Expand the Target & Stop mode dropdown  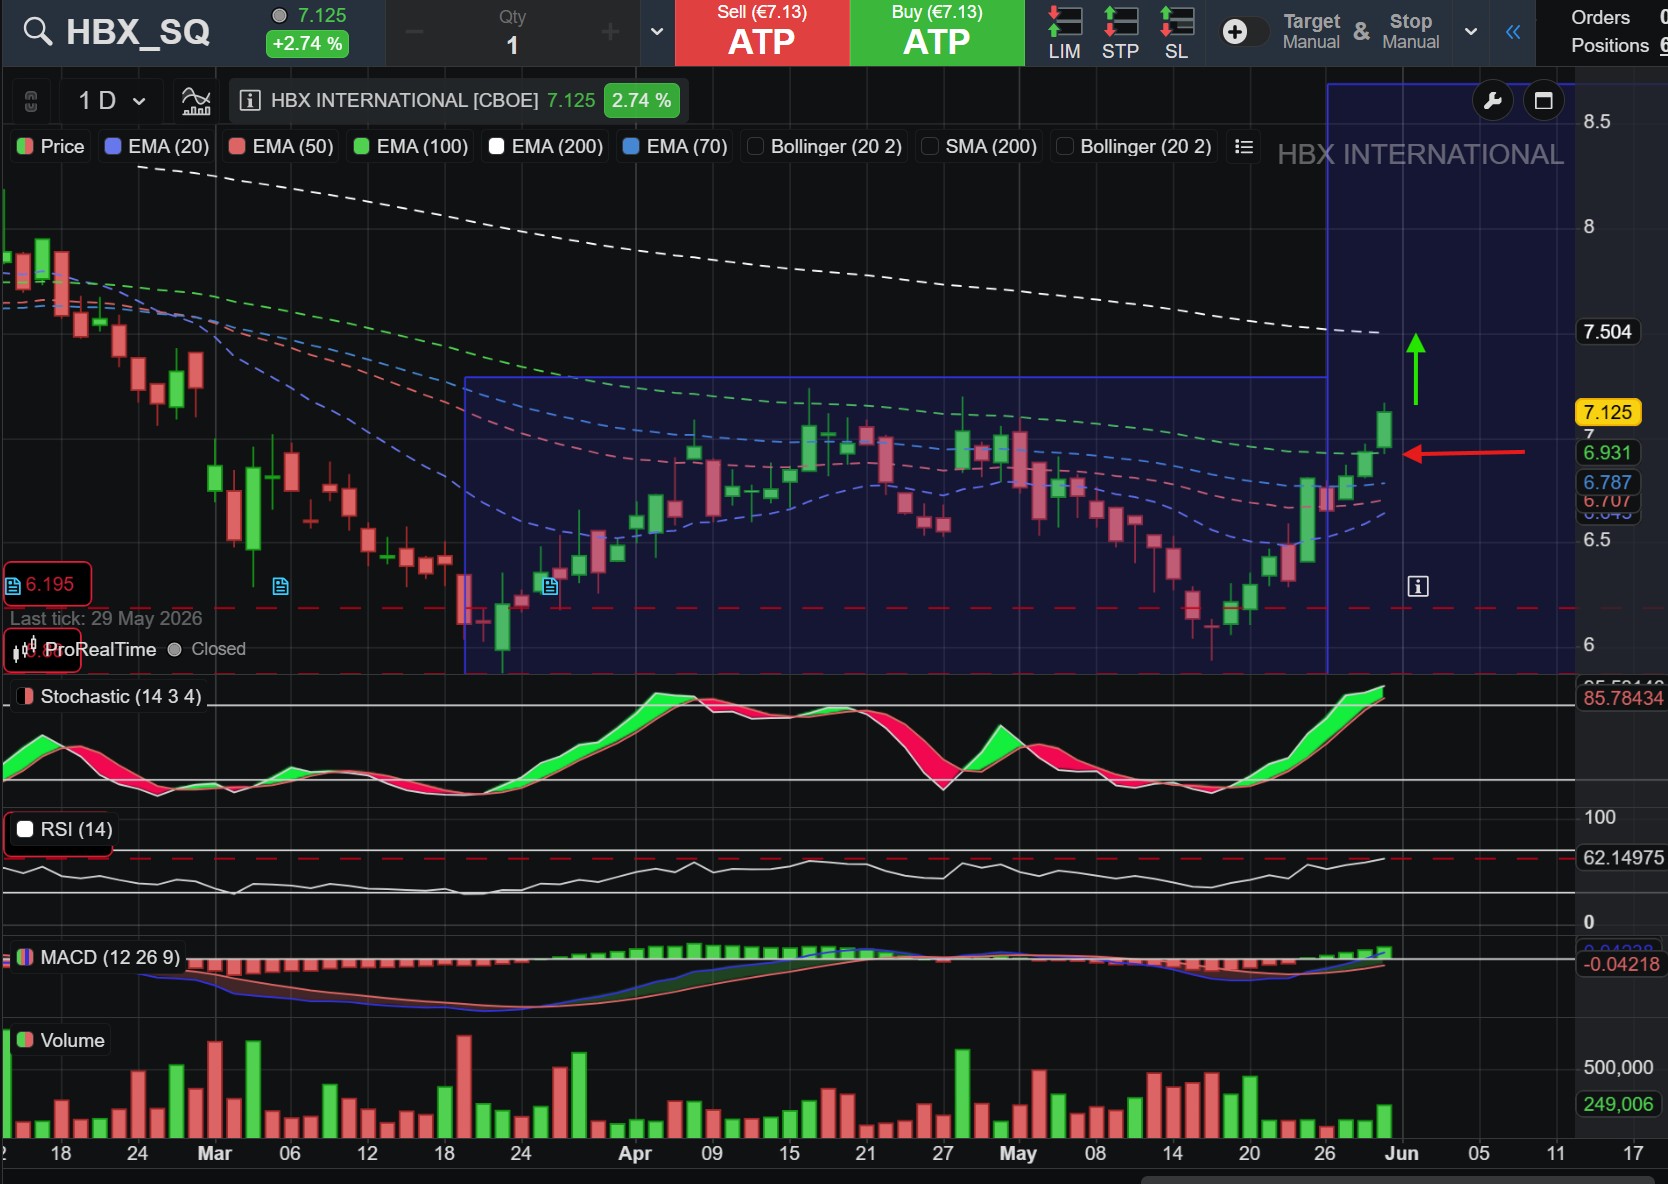[x=1471, y=32]
